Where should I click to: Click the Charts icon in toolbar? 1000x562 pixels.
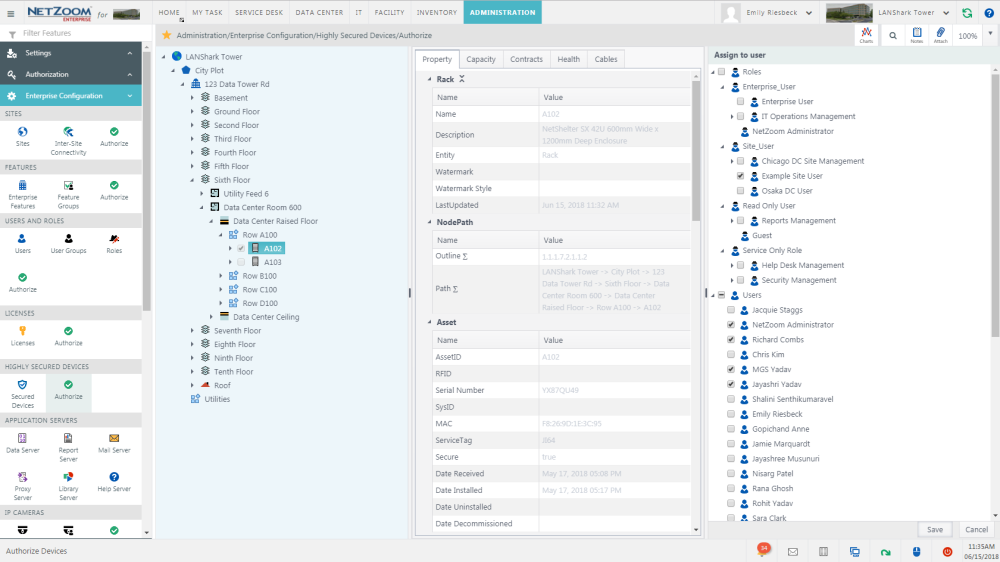pyautogui.click(x=866, y=36)
